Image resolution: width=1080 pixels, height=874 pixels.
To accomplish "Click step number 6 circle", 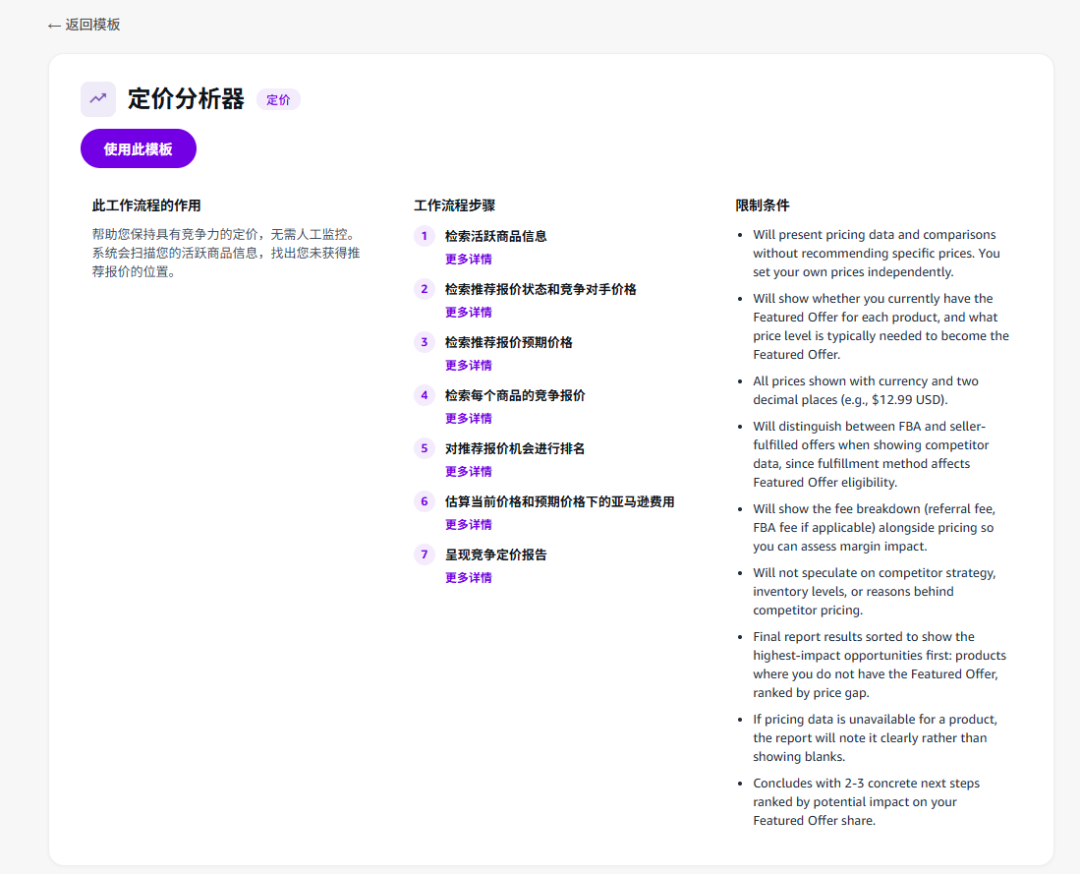I will pos(424,501).
